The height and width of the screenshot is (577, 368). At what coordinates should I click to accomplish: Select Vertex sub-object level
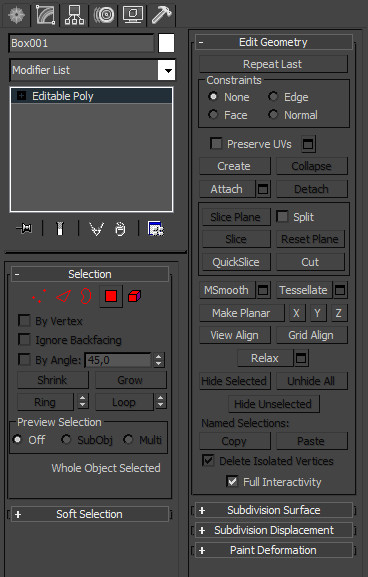point(39,296)
